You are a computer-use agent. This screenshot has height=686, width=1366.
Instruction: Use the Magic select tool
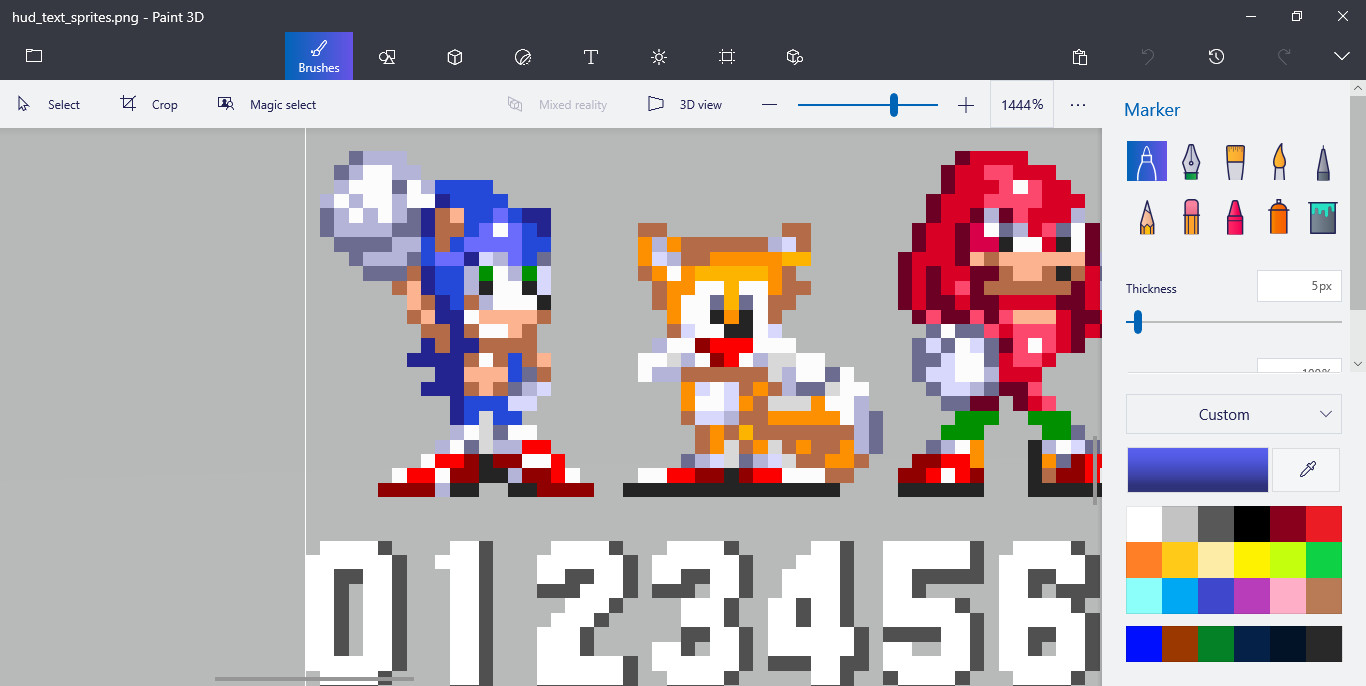(x=266, y=104)
